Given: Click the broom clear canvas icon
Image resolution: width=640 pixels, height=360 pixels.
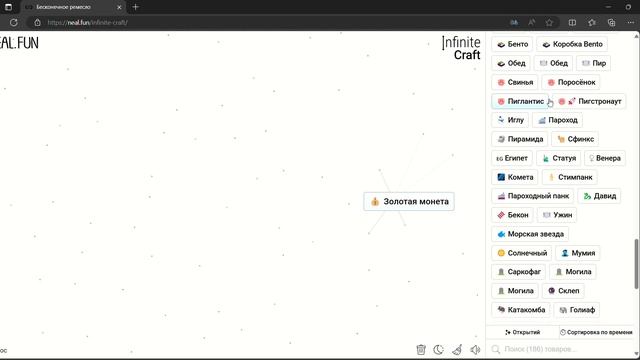Looking at the screenshot, I should pos(457,349).
